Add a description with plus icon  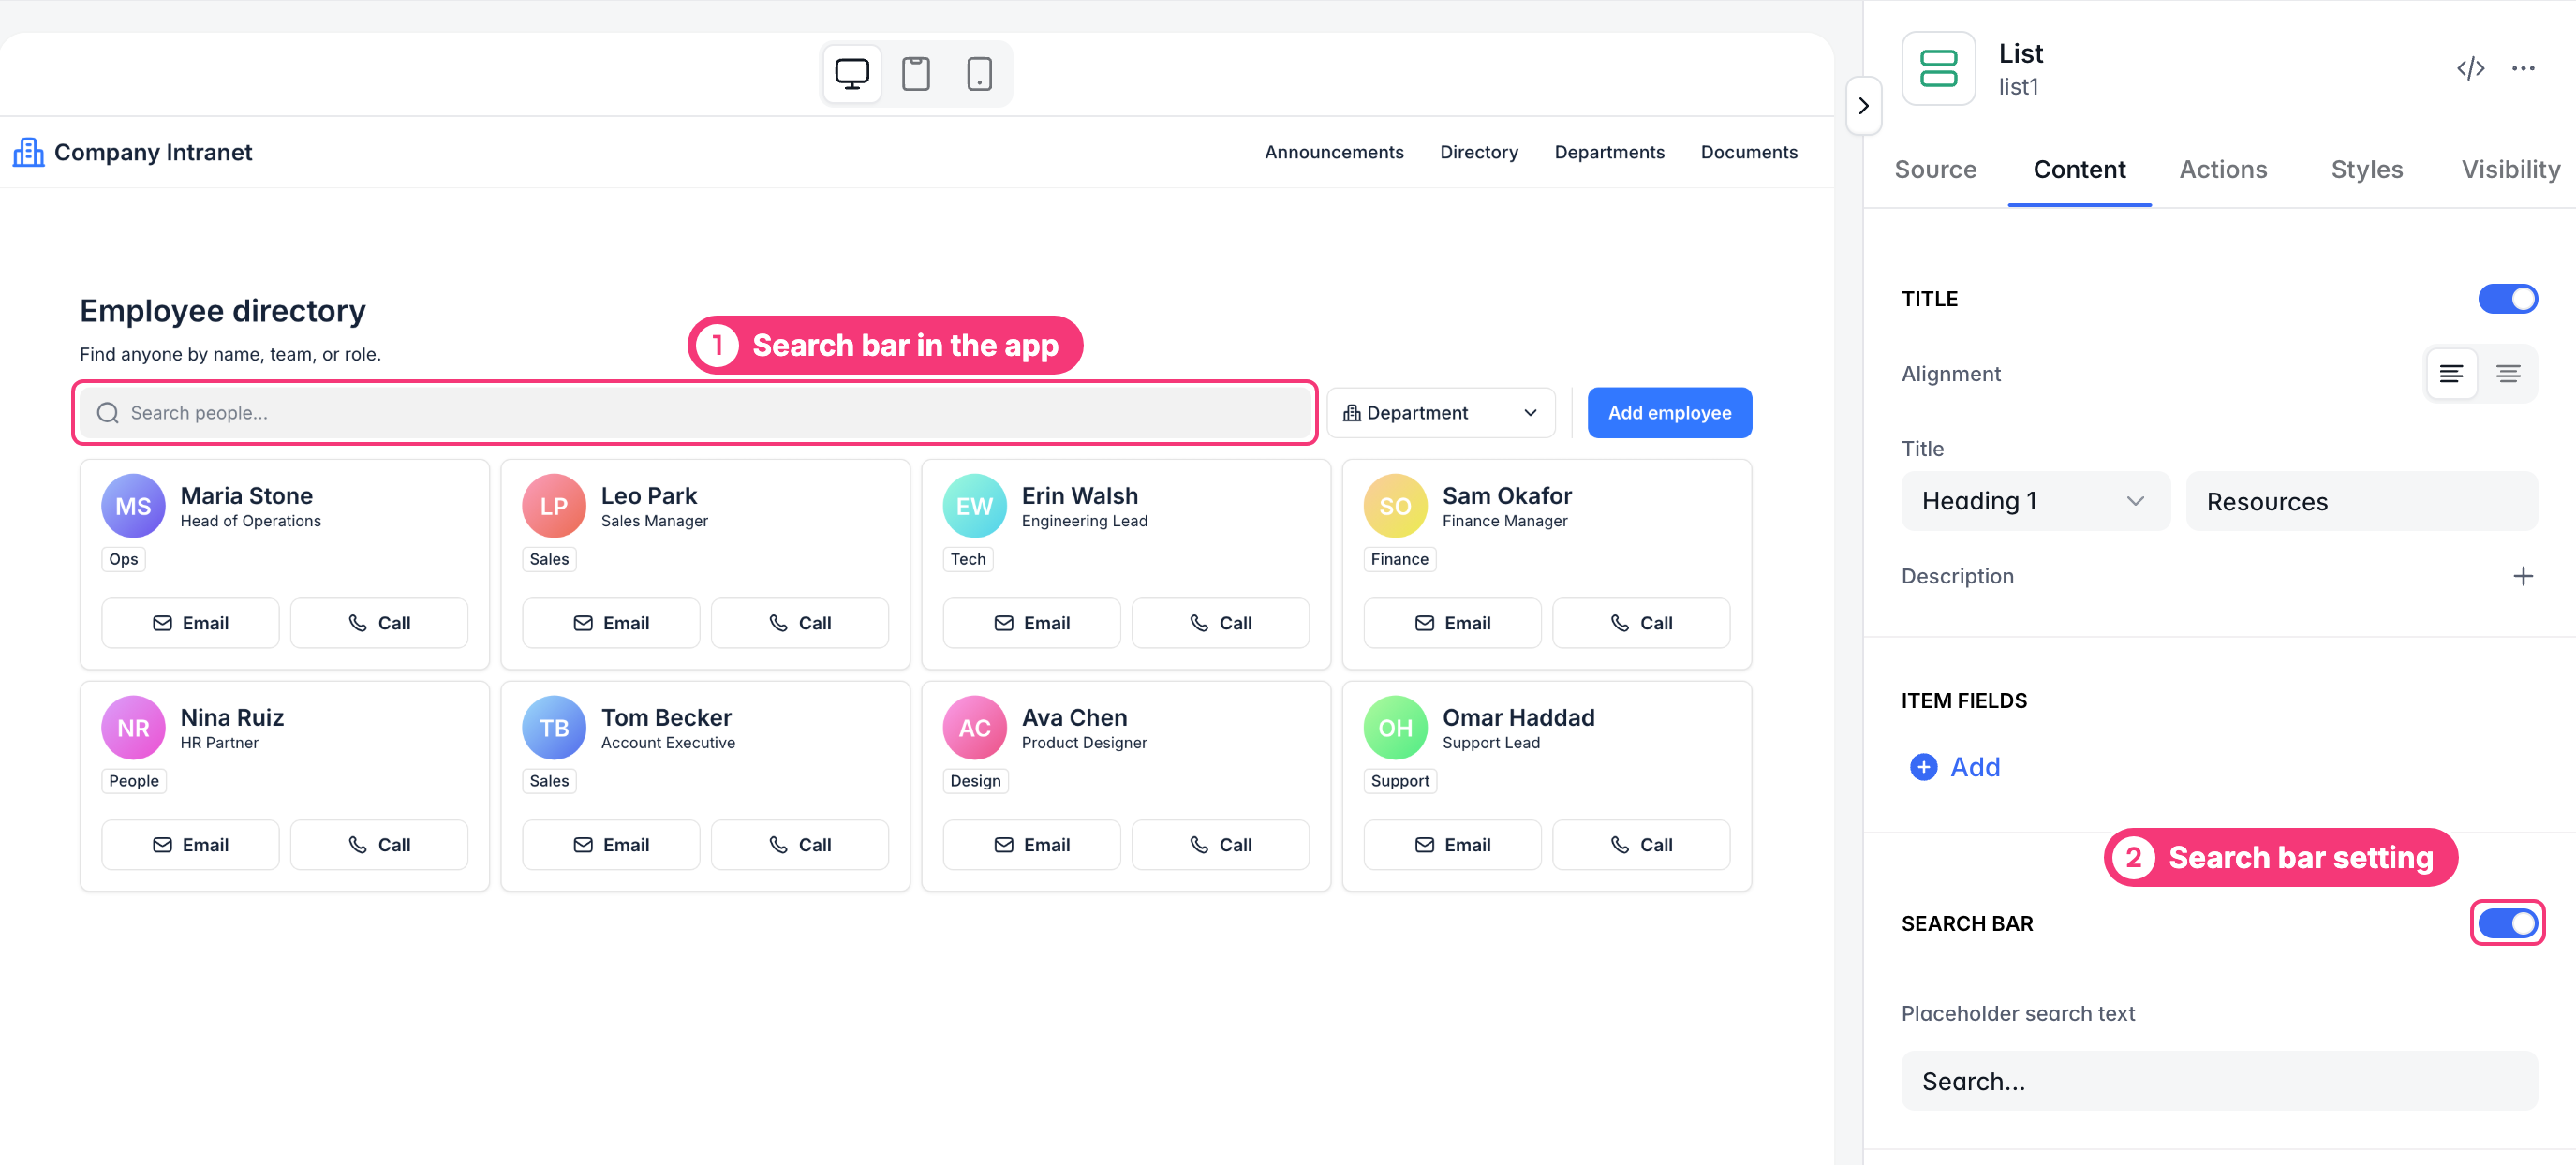click(x=2522, y=576)
